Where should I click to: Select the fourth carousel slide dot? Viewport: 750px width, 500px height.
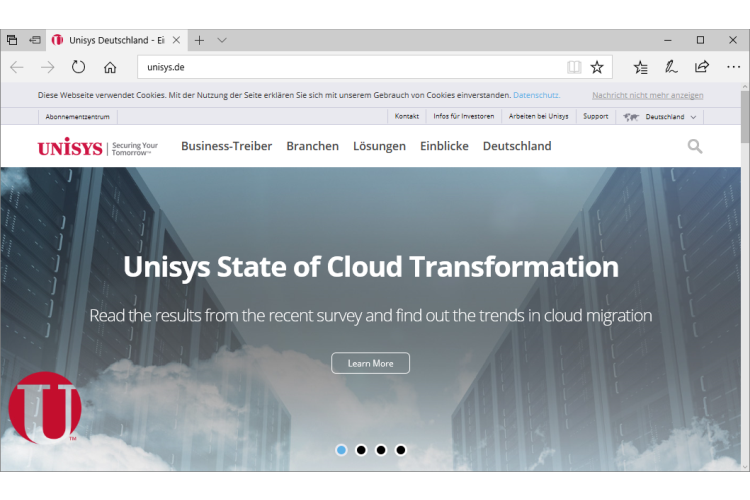click(401, 450)
